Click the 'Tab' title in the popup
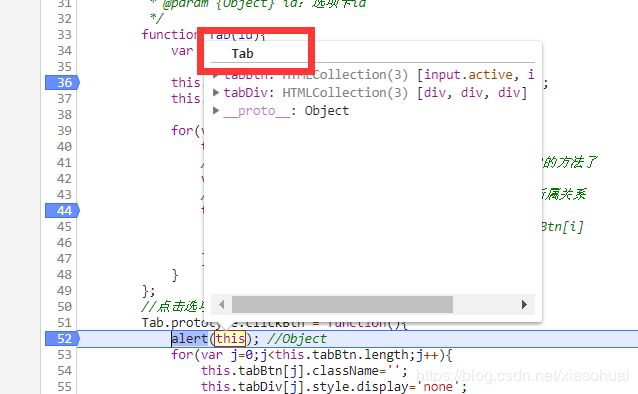The width and height of the screenshot is (638, 394). point(243,54)
